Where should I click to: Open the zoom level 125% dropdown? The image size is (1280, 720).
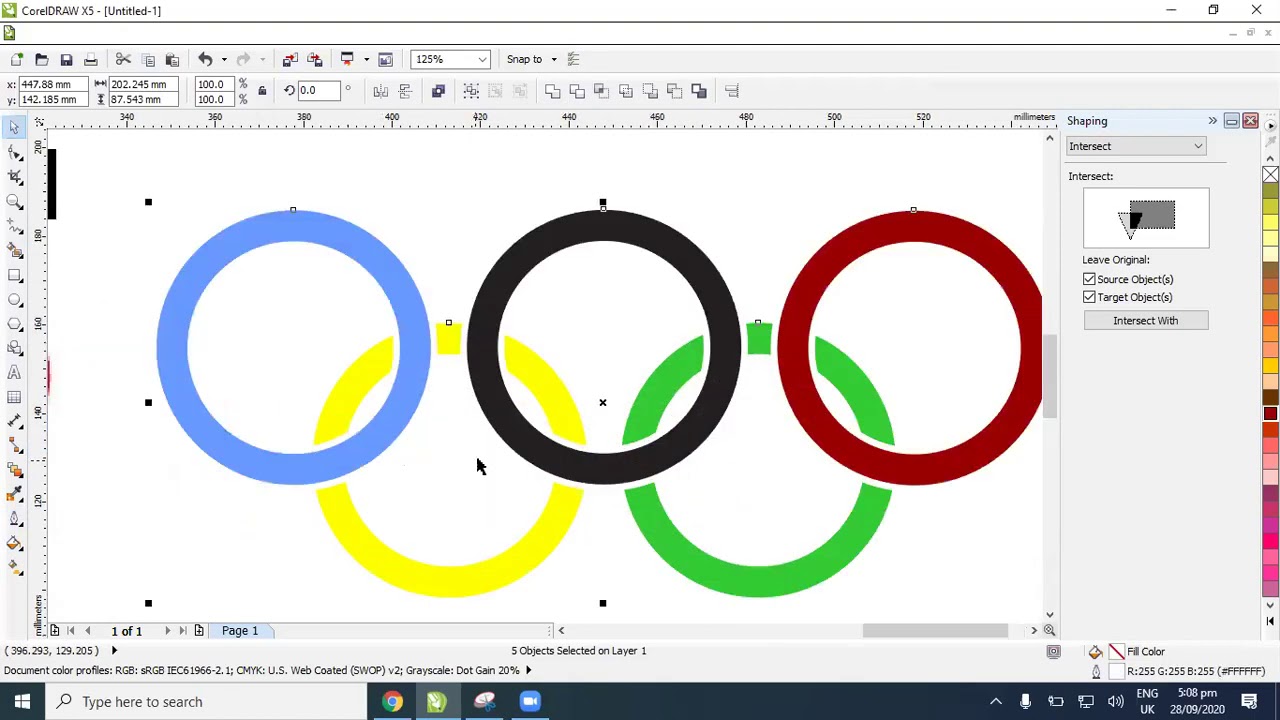[x=482, y=59]
